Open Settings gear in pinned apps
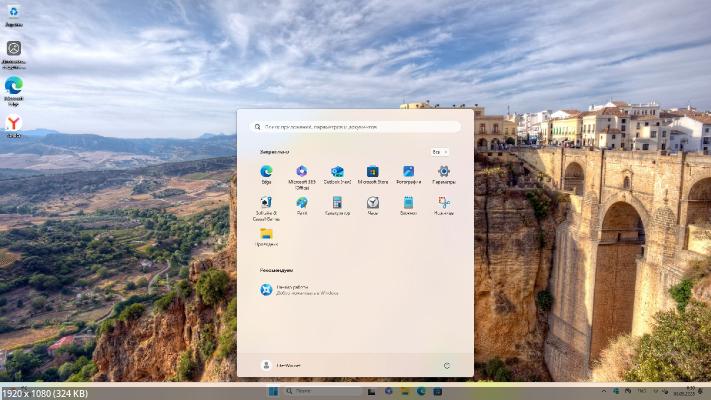This screenshot has width=711, height=400. 443,172
